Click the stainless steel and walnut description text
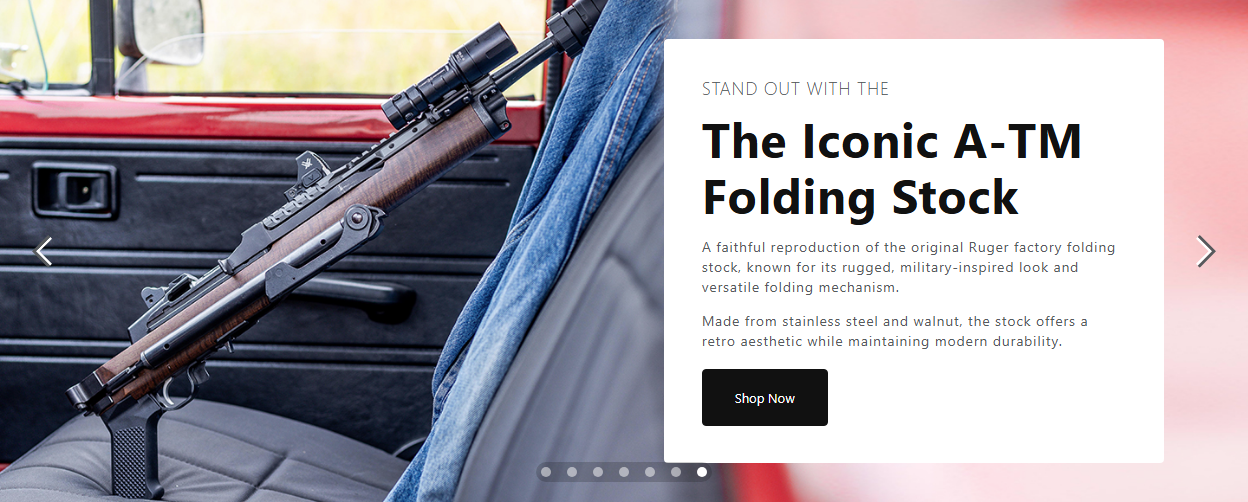 click(x=894, y=331)
